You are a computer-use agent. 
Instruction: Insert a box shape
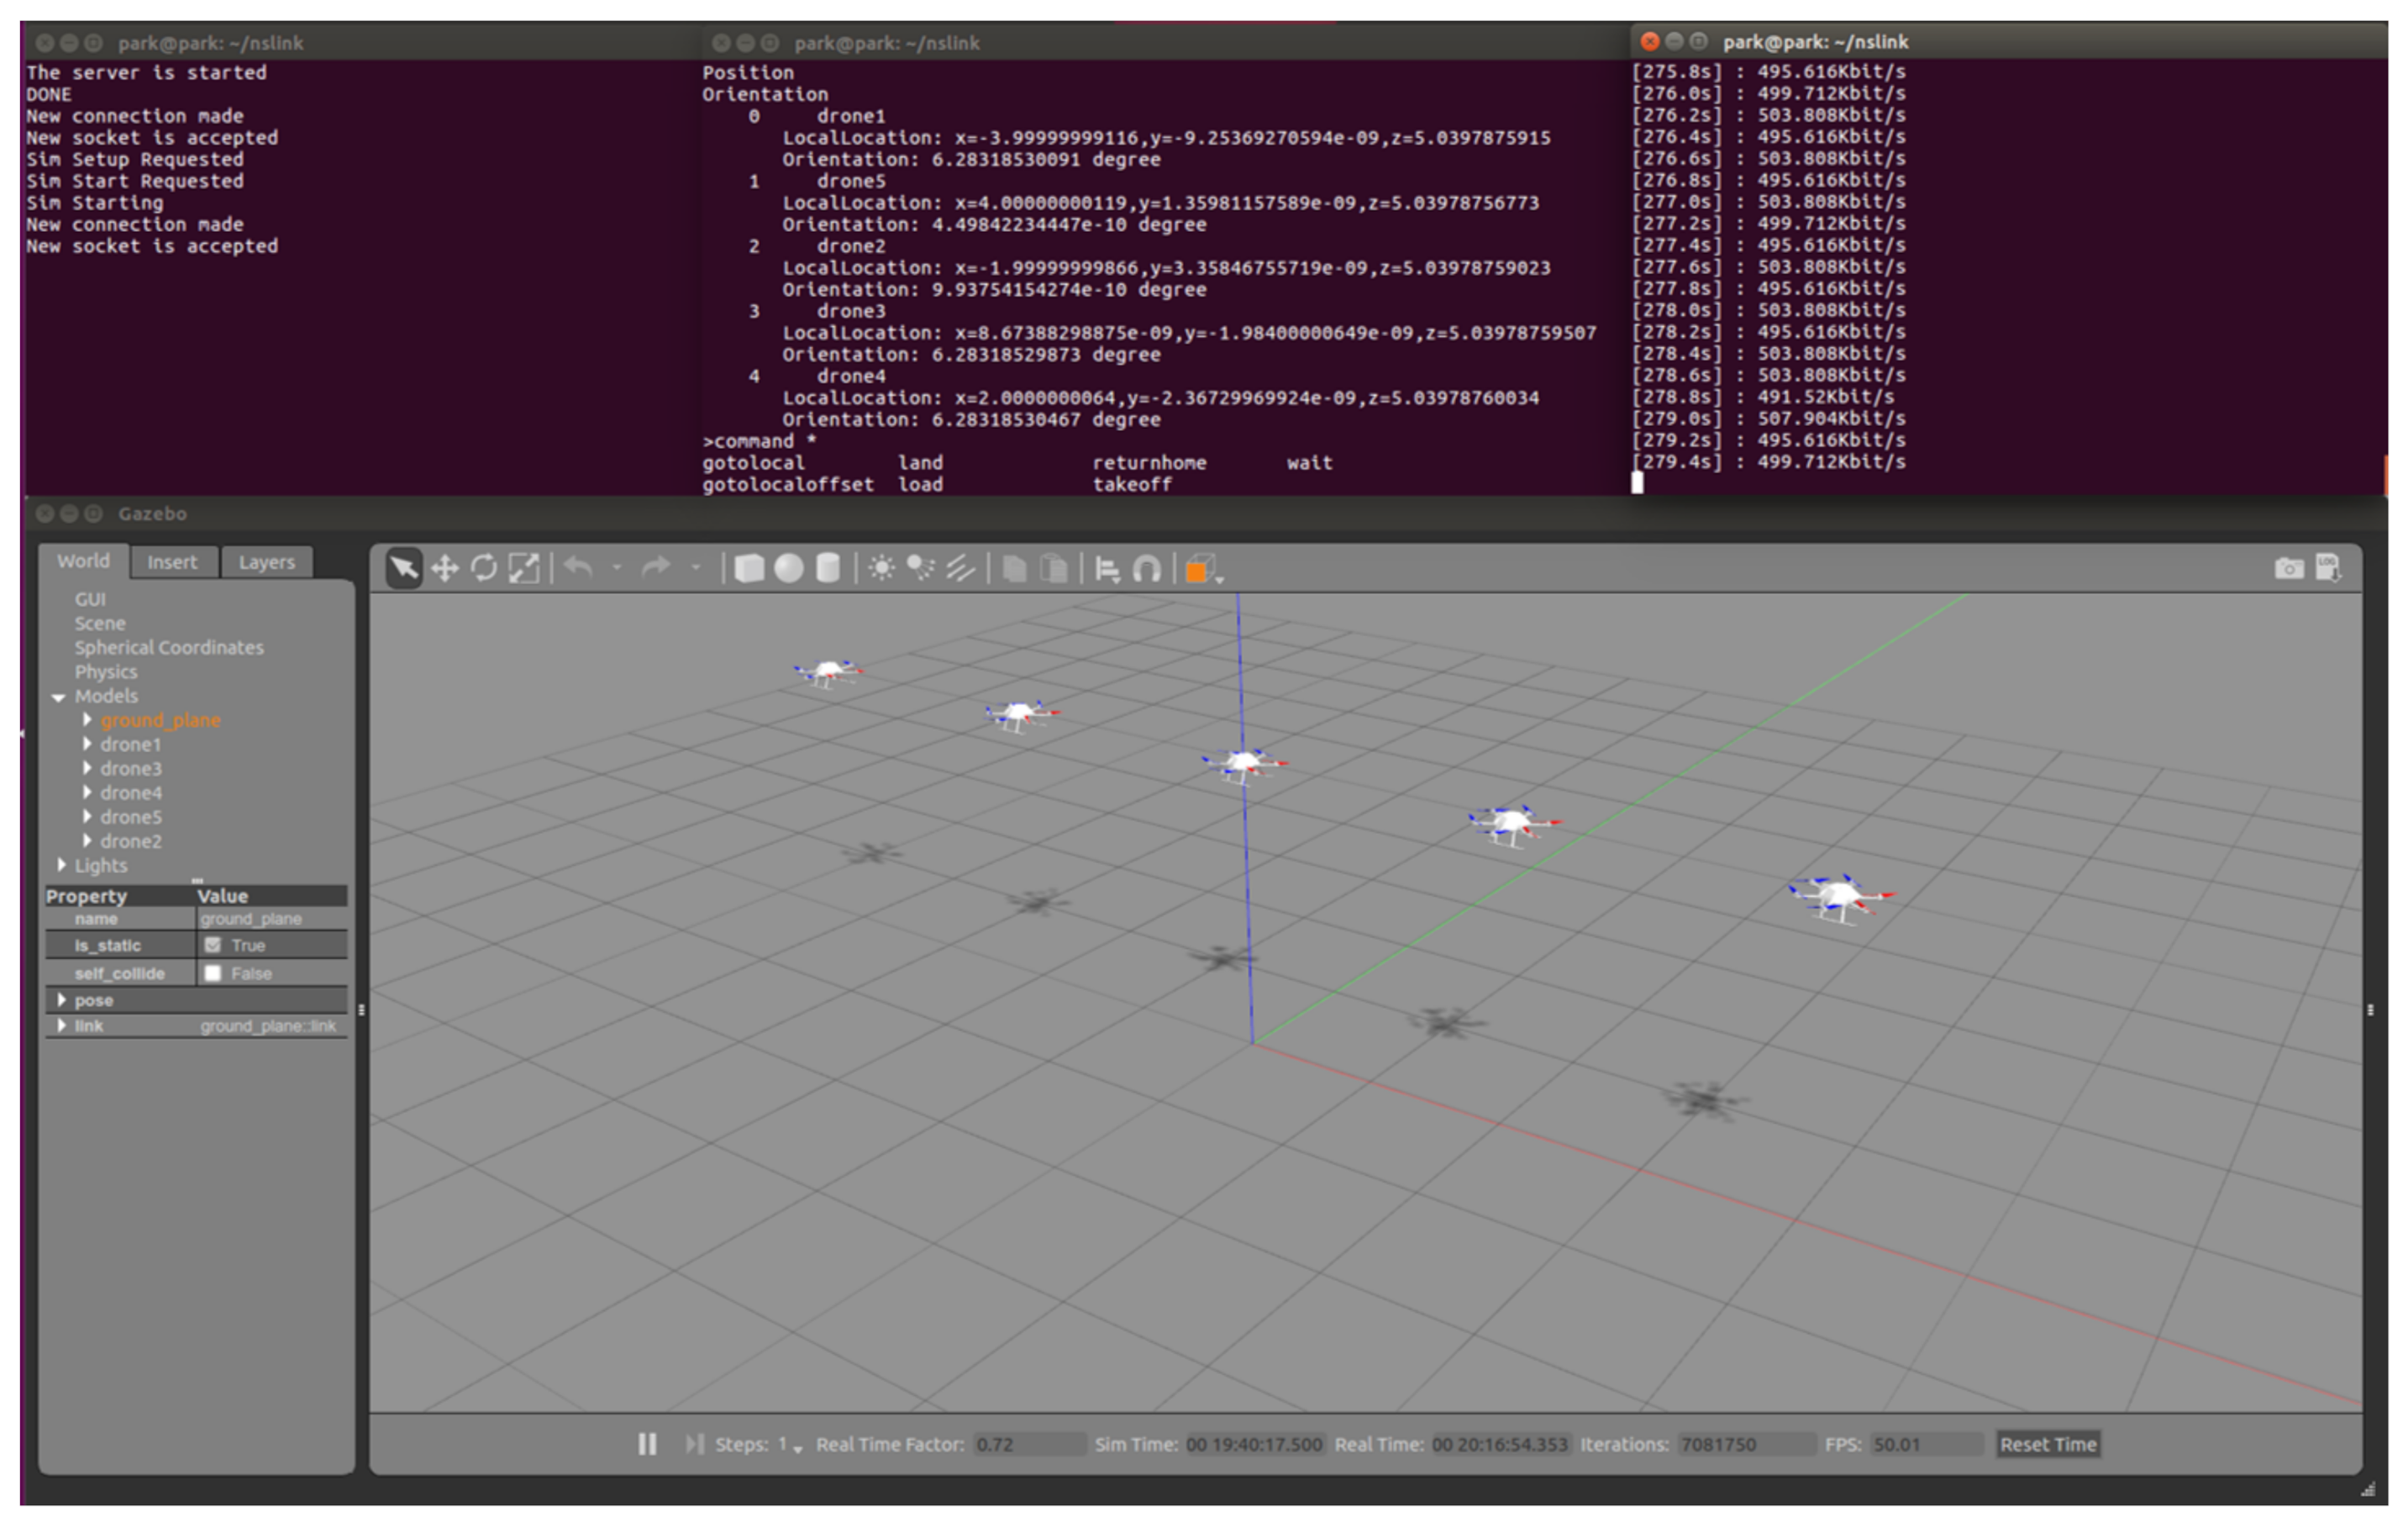tap(749, 569)
